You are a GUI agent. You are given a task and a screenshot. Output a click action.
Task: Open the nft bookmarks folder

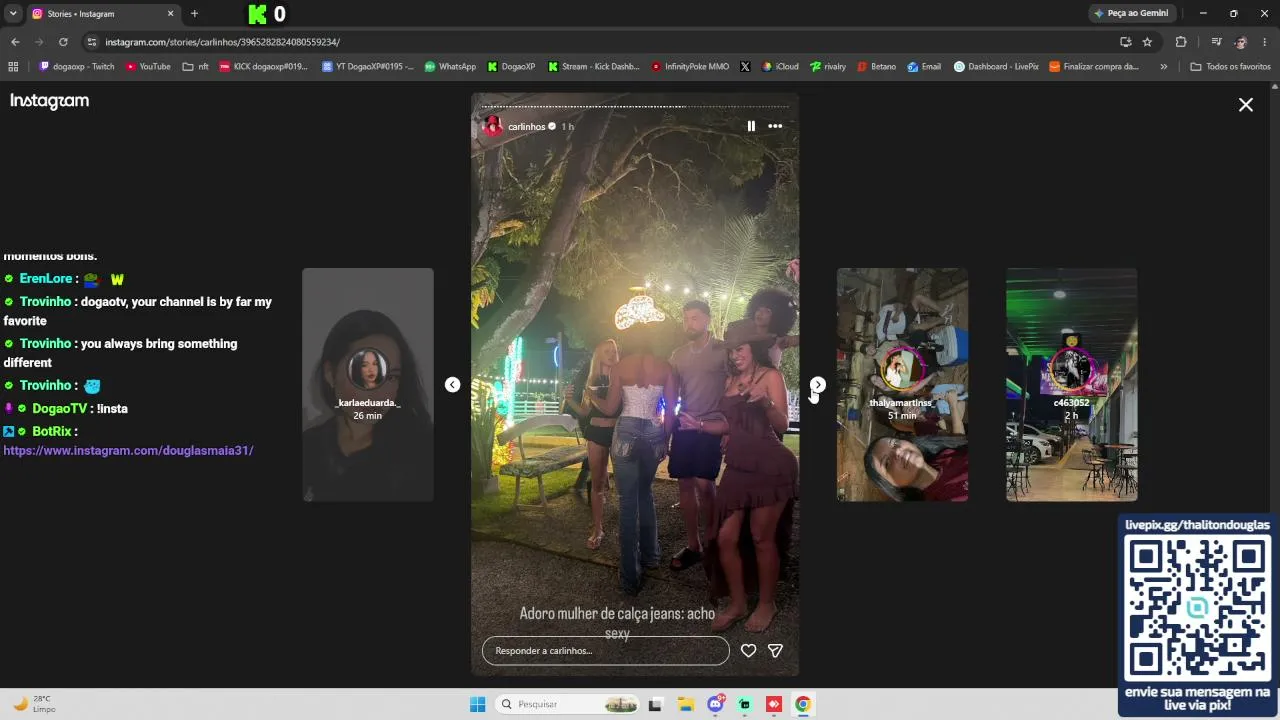coord(196,67)
